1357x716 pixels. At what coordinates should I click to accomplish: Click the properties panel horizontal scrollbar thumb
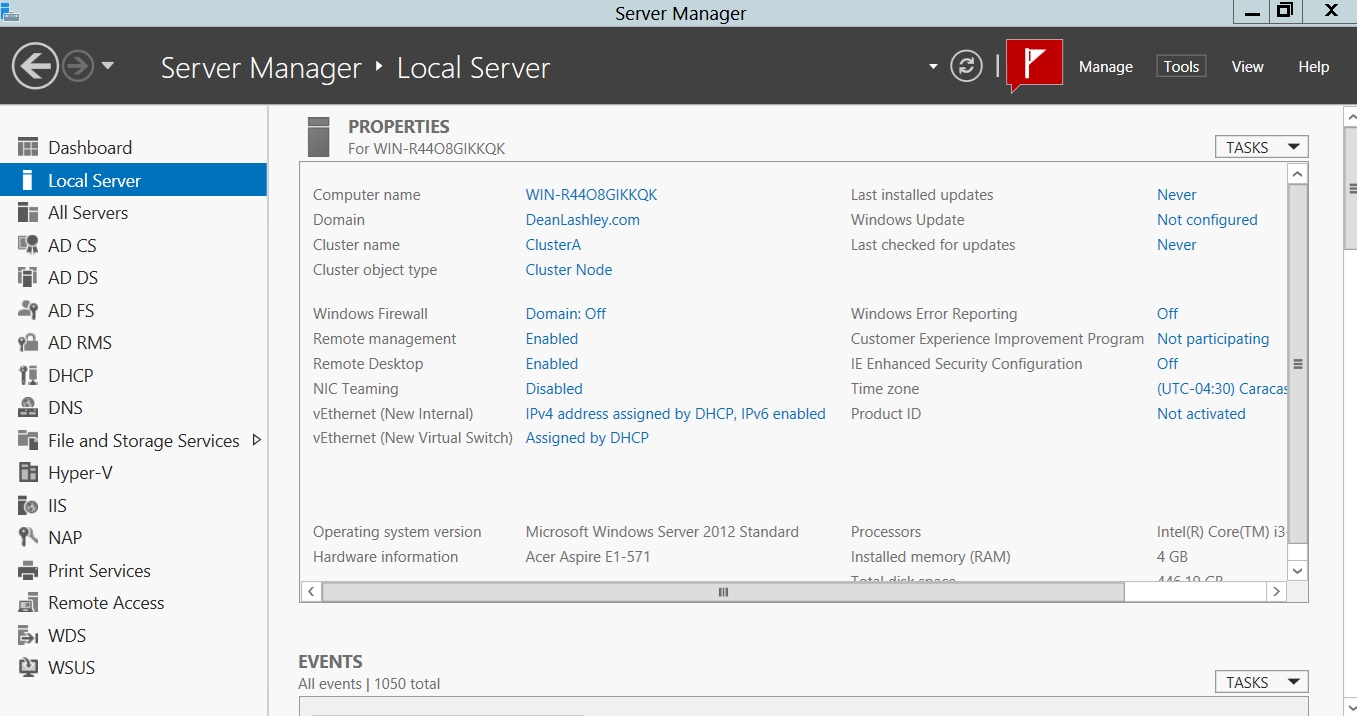pyautogui.click(x=723, y=592)
